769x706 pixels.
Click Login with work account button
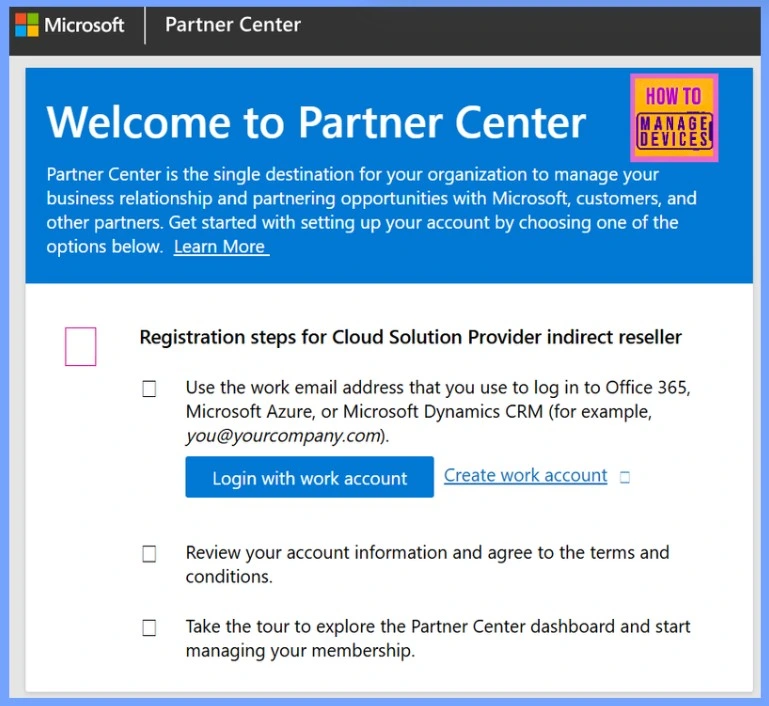309,477
